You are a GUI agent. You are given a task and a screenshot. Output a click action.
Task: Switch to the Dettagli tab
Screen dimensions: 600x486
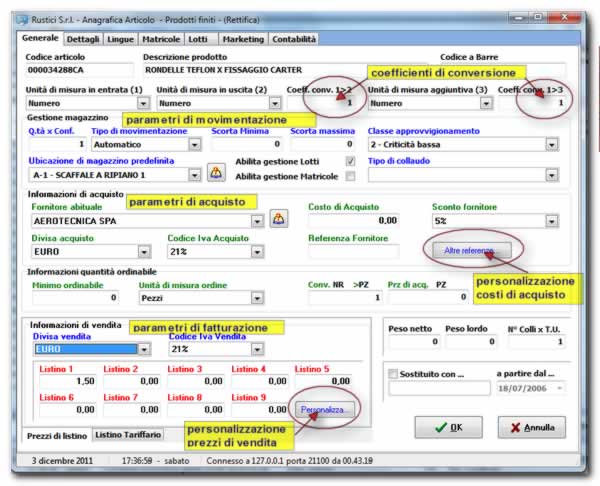(83, 39)
